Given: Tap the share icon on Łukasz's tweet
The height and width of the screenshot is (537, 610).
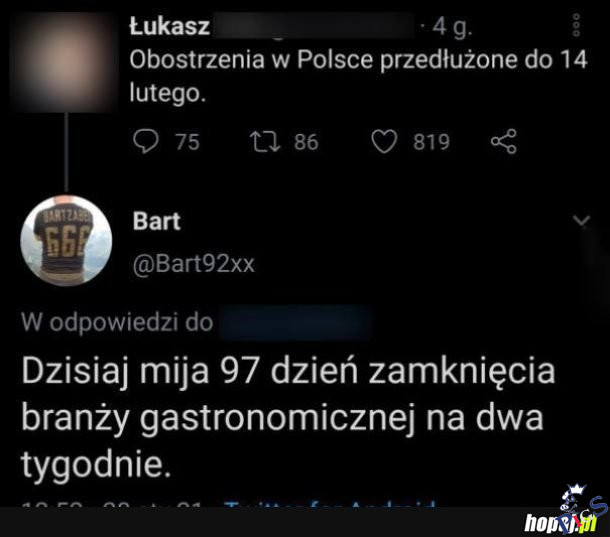Looking at the screenshot, I should (x=504, y=142).
